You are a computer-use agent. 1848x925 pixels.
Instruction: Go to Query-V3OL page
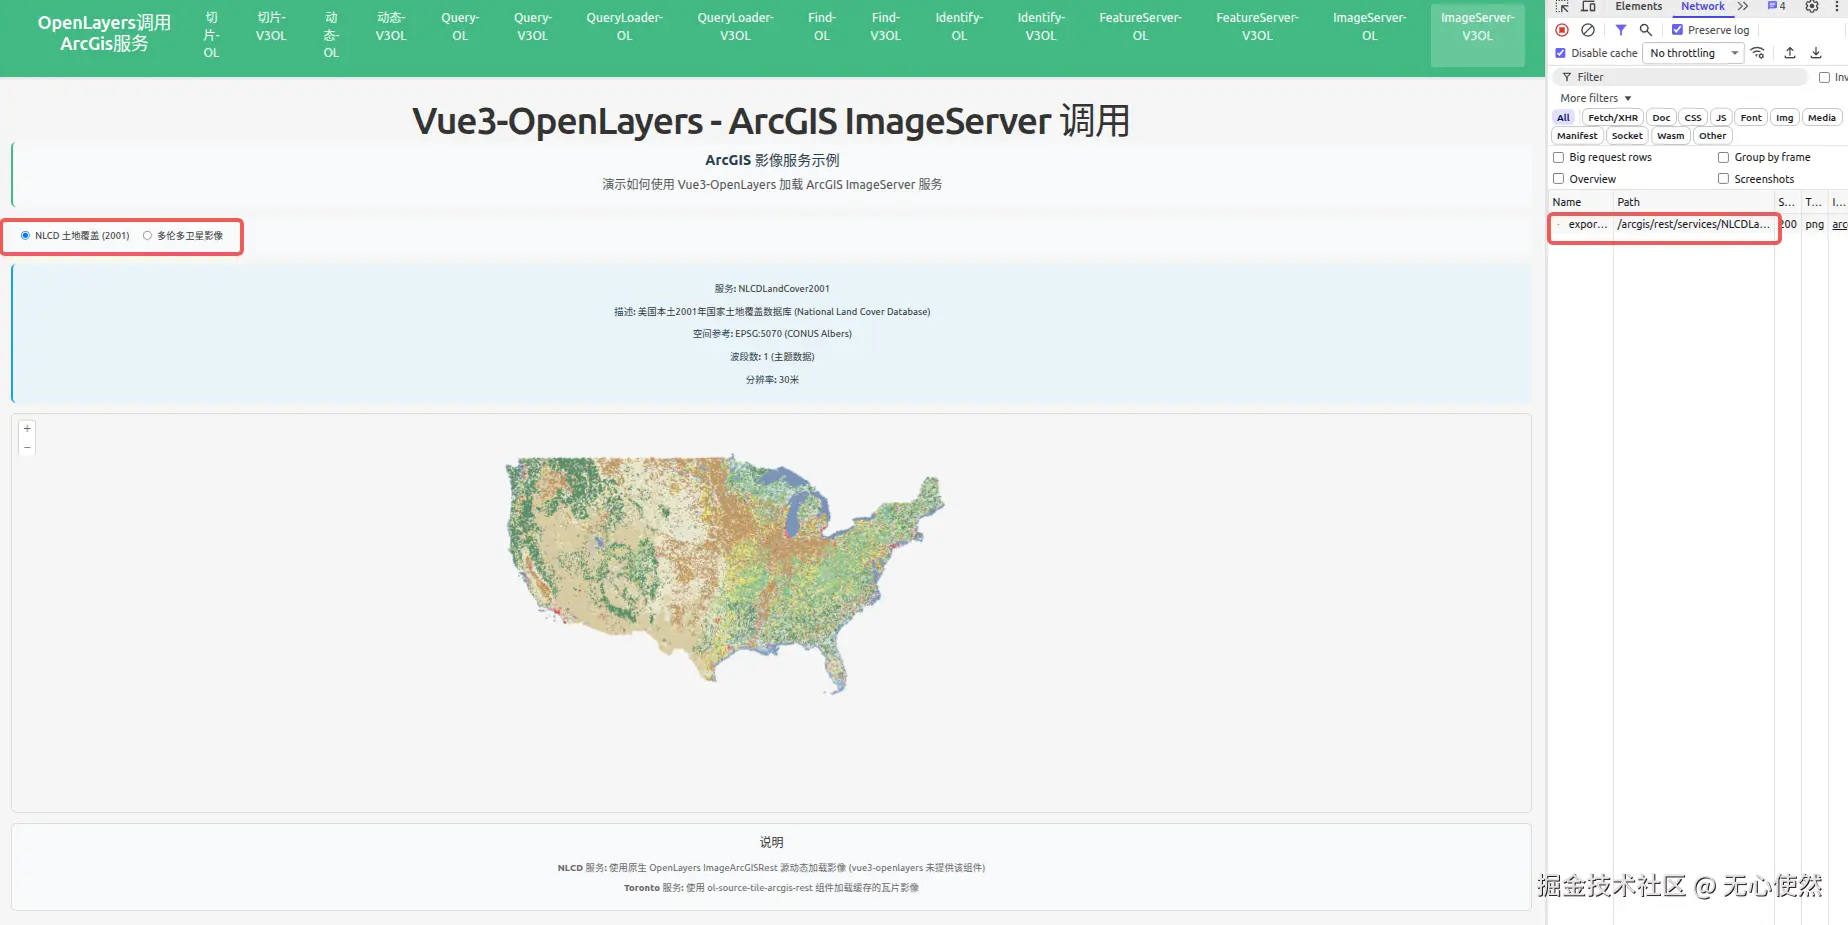(x=533, y=27)
